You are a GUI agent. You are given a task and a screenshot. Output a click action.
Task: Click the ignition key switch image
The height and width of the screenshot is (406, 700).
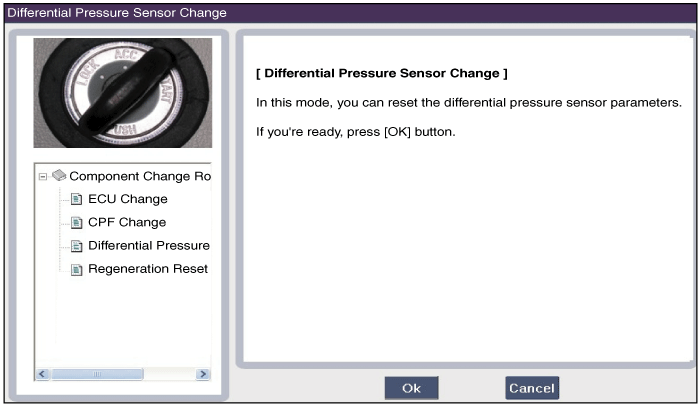coord(123,93)
